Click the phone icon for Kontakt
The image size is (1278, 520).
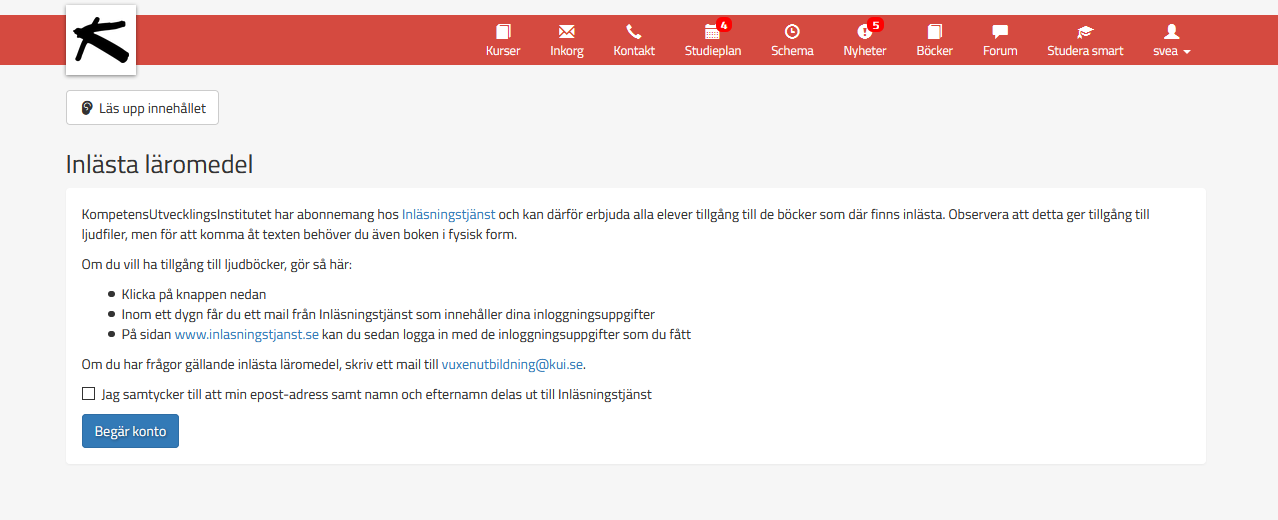pos(634,31)
